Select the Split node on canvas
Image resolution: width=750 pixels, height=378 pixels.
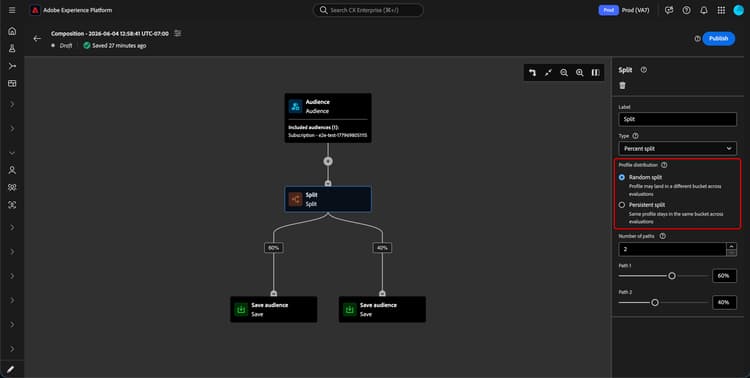click(328, 199)
